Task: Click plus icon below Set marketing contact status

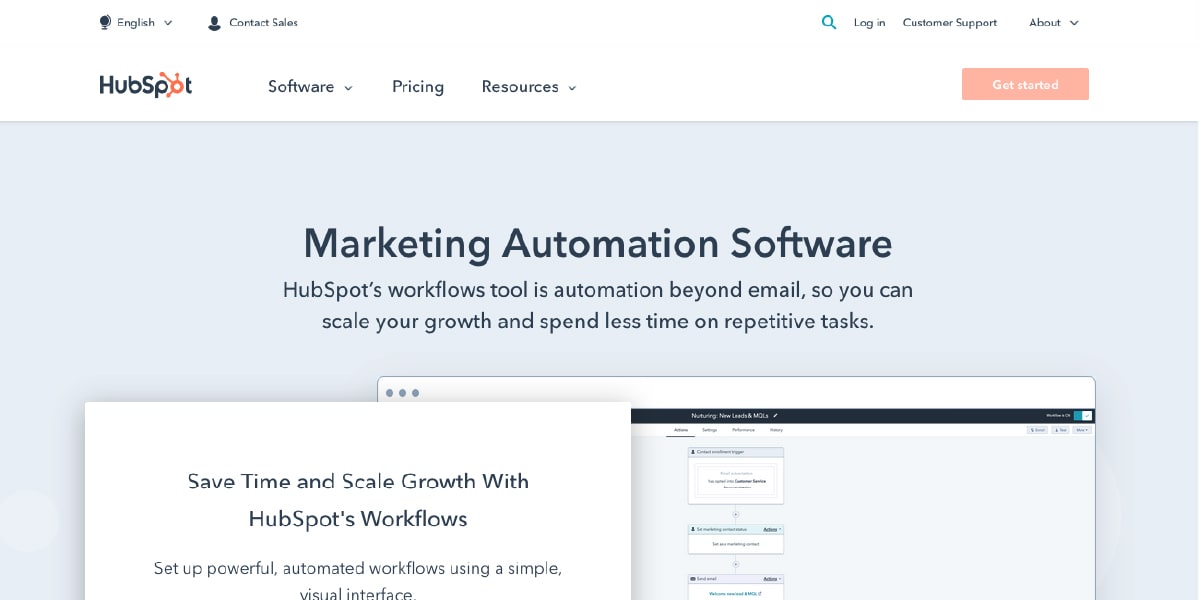Action: coord(736,564)
